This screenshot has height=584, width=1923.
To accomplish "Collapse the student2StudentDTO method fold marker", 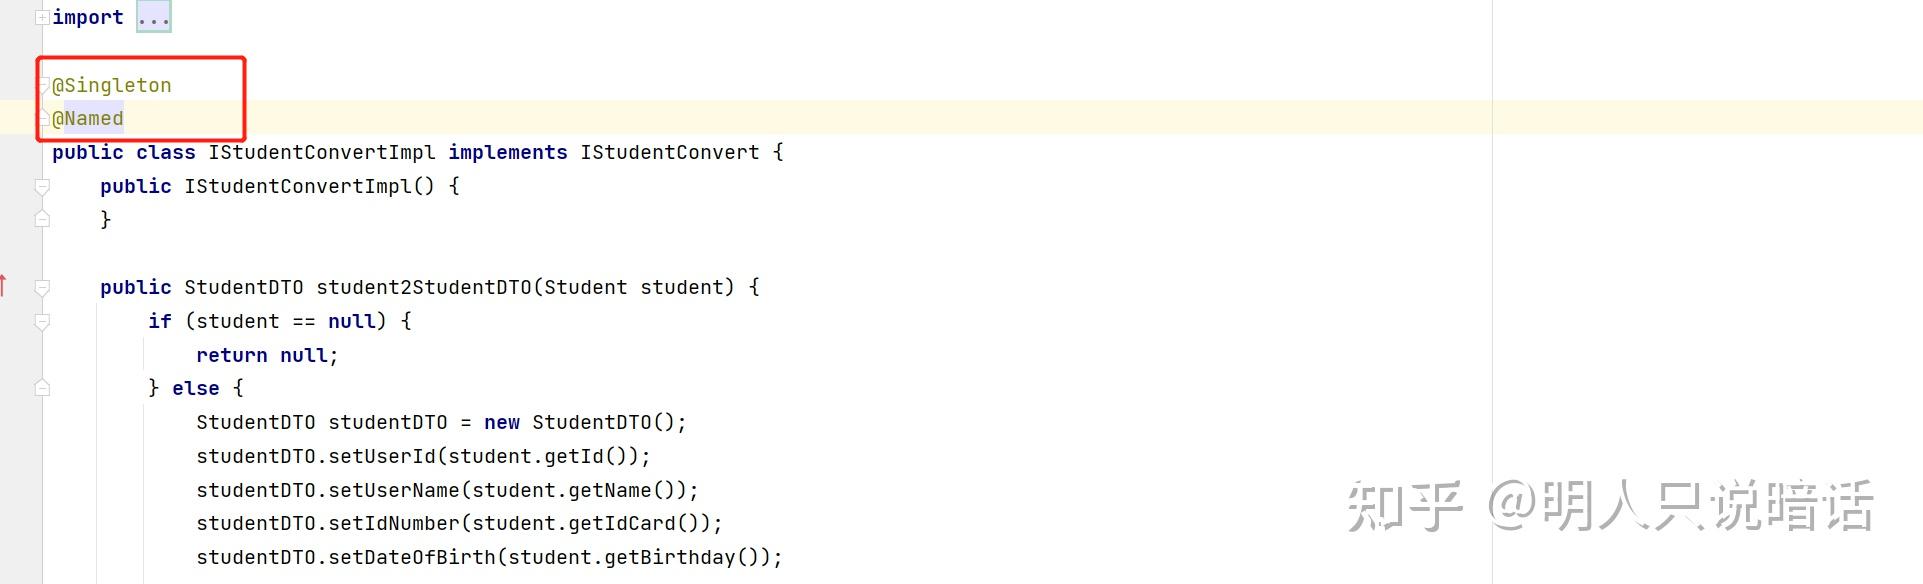I will pos(42,288).
